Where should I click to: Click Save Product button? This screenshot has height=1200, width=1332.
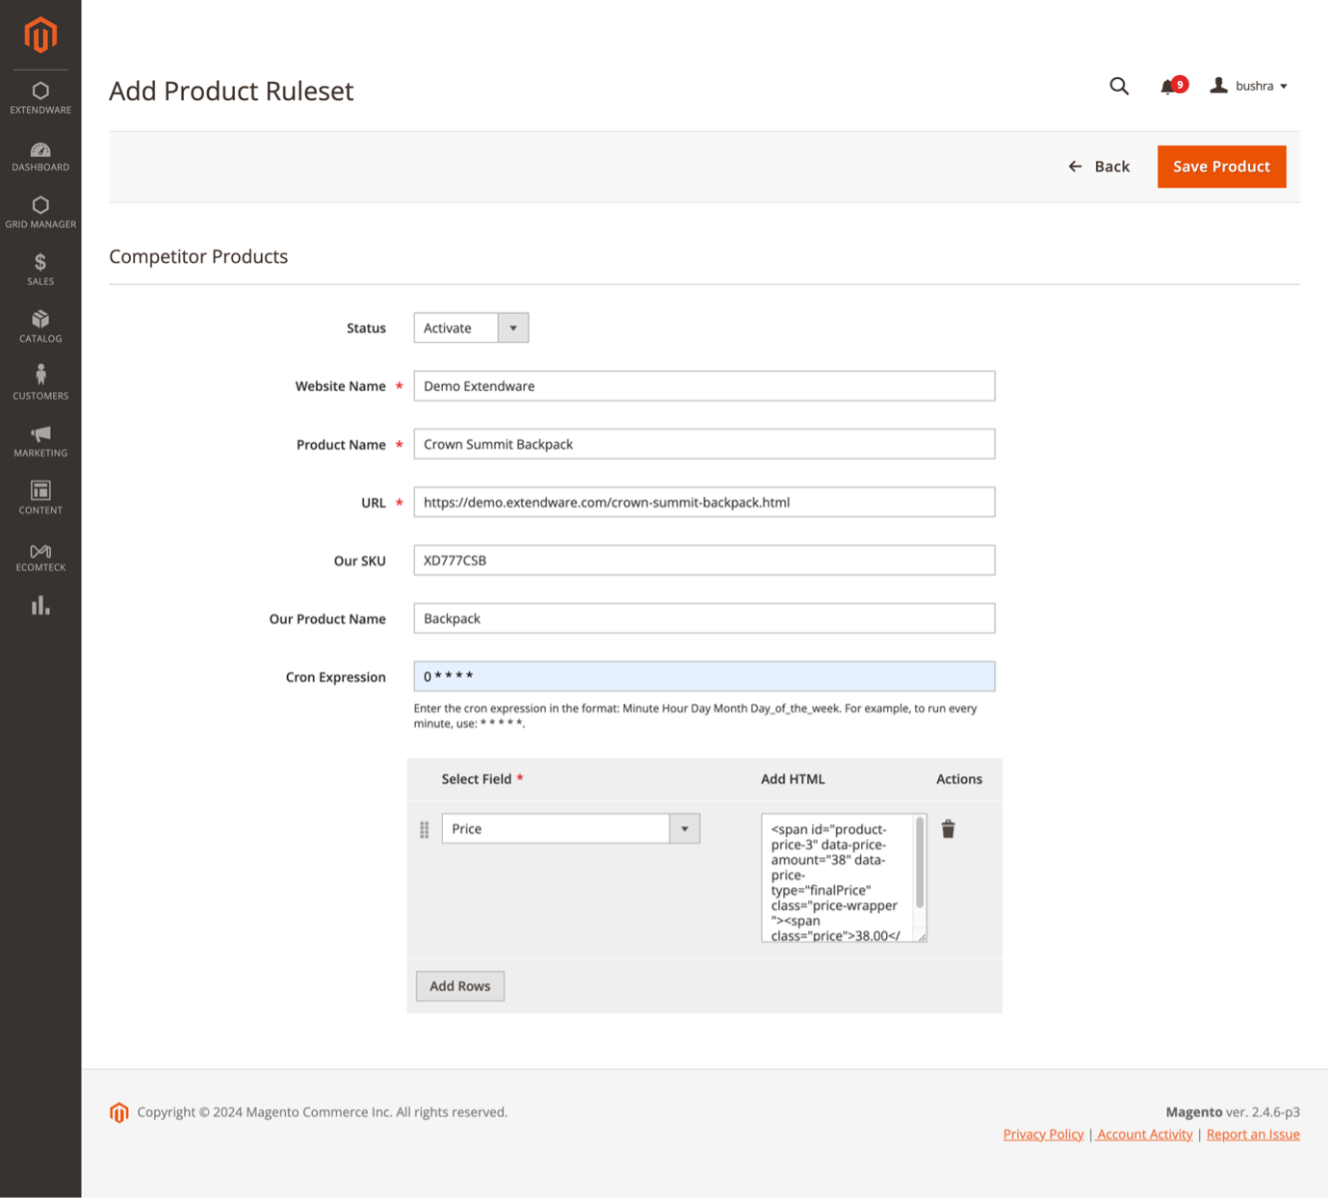pos(1224,167)
